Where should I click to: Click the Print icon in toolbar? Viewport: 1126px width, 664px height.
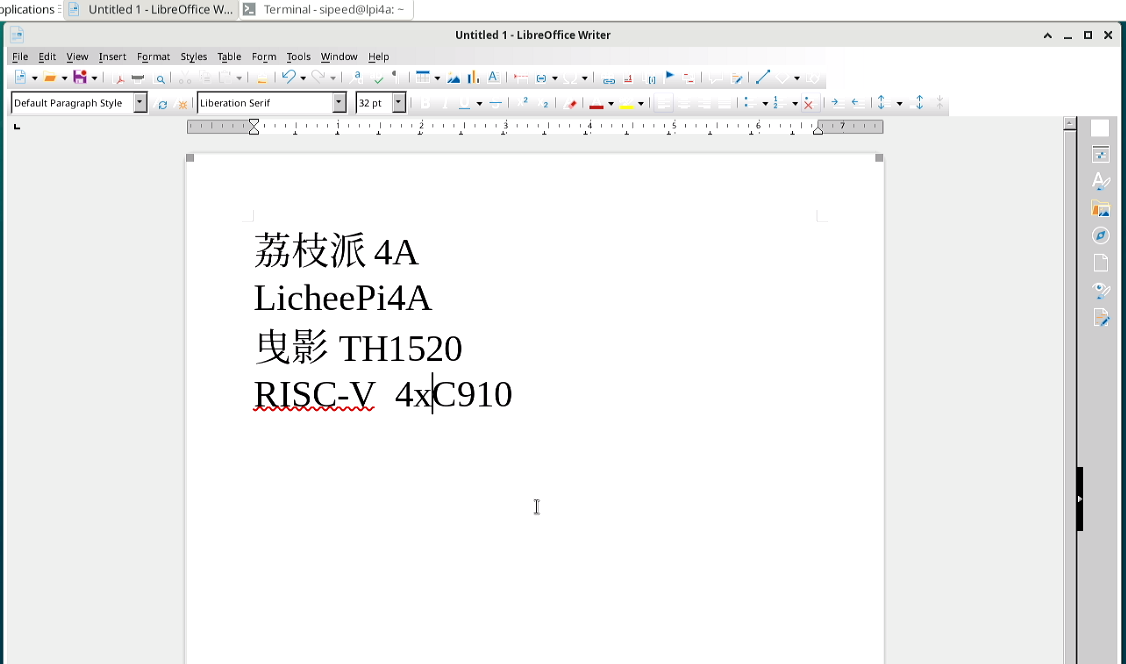138,78
